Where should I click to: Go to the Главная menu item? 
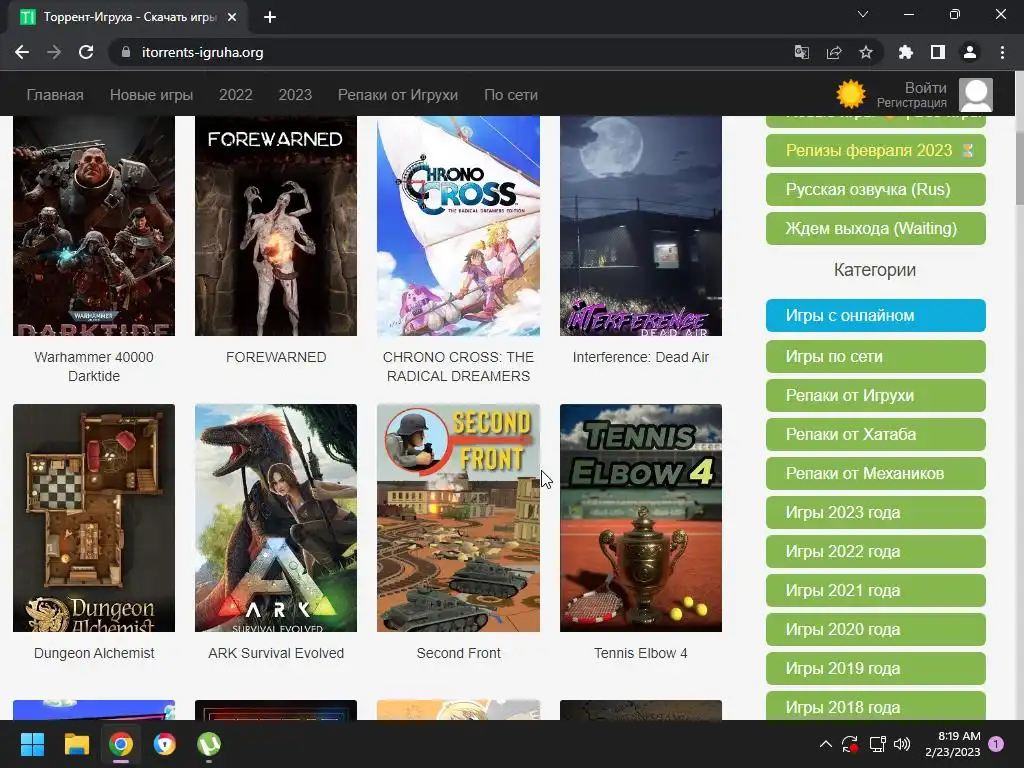point(55,95)
